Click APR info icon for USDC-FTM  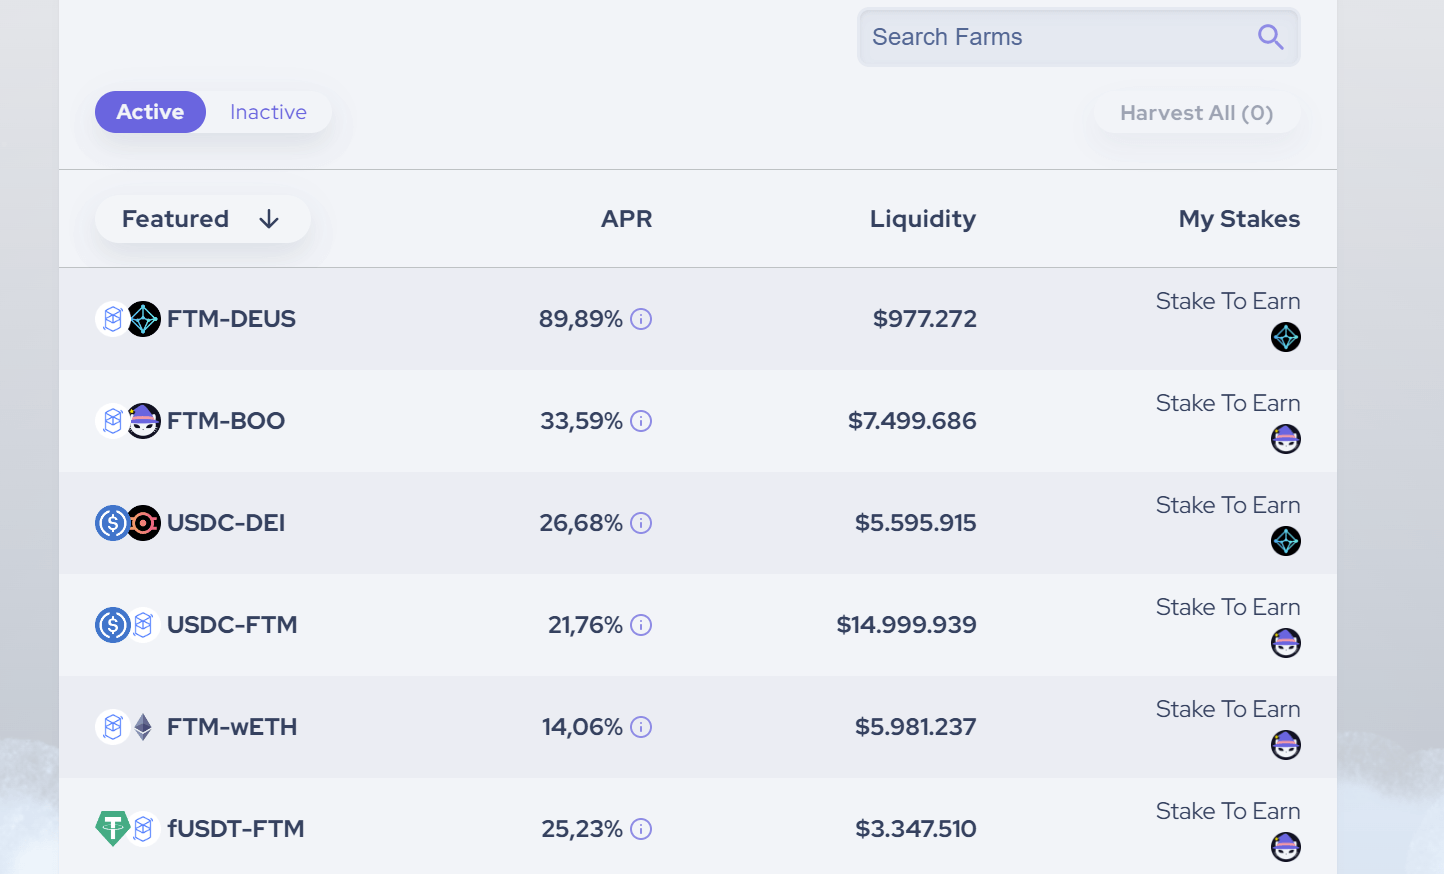tap(642, 625)
